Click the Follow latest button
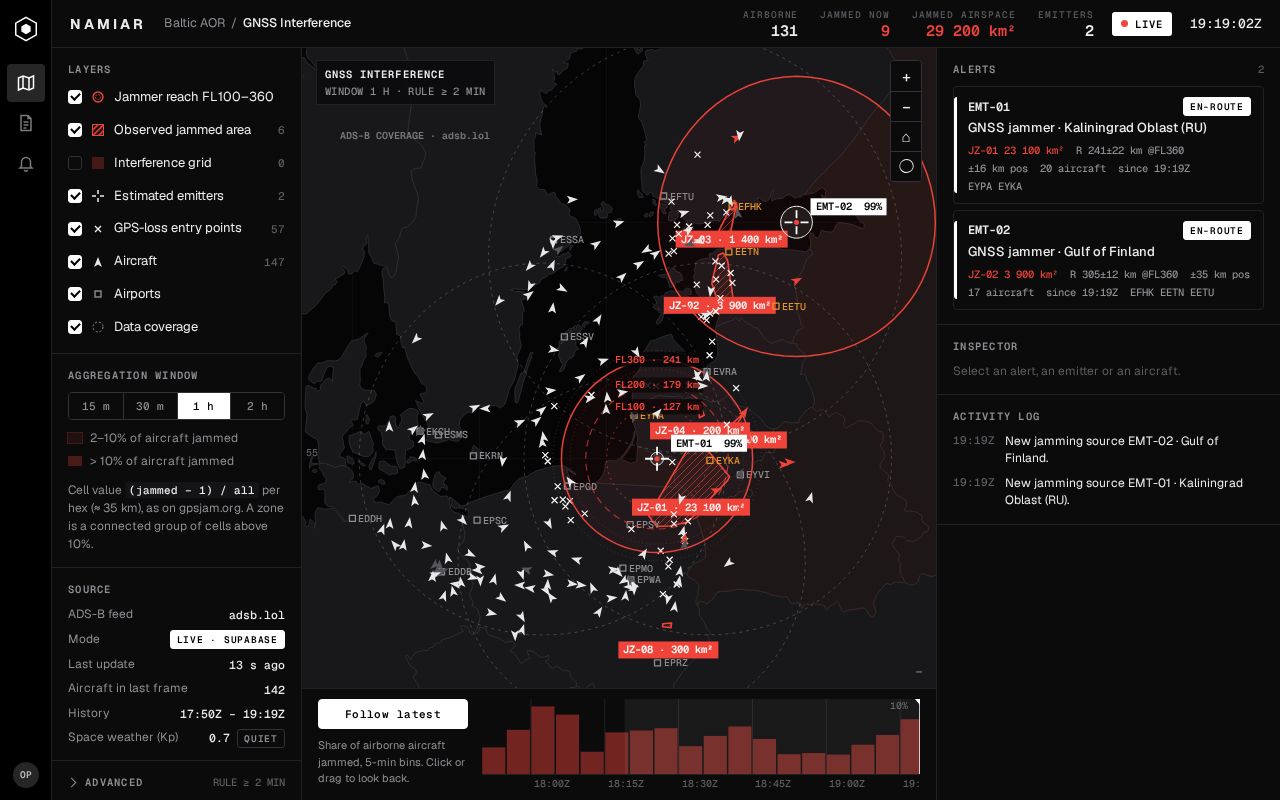This screenshot has width=1280, height=800. (x=393, y=714)
